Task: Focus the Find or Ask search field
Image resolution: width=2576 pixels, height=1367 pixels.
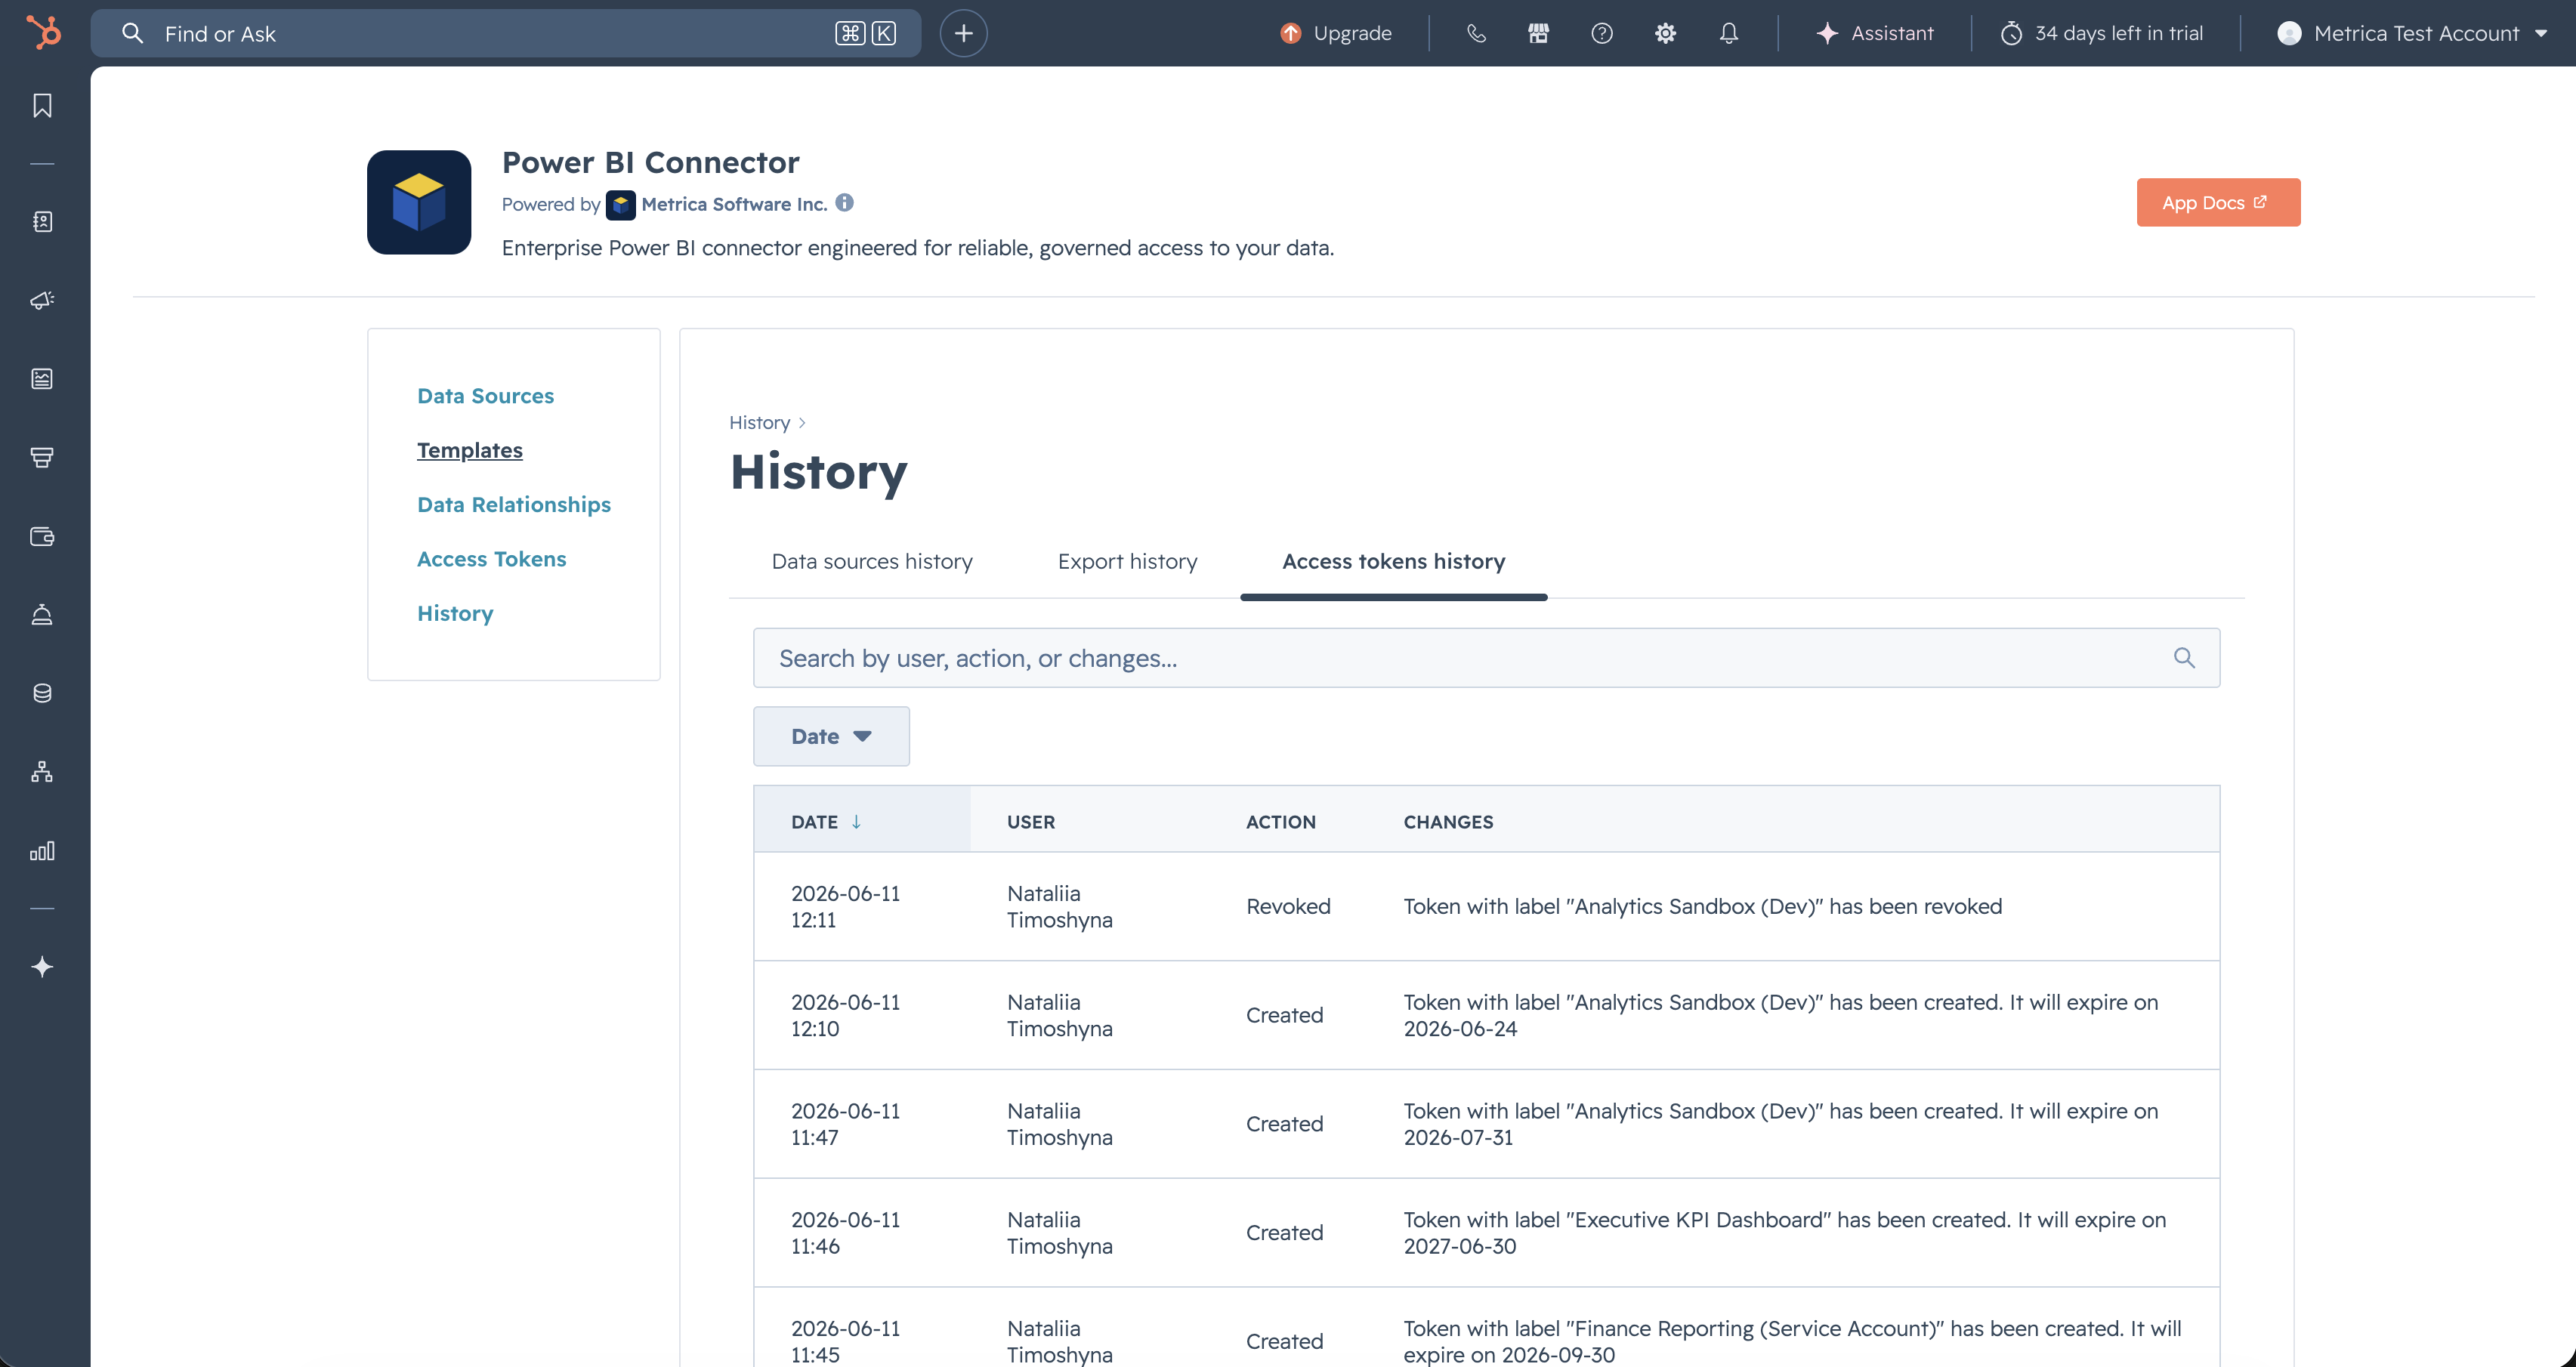Action: tap(505, 33)
